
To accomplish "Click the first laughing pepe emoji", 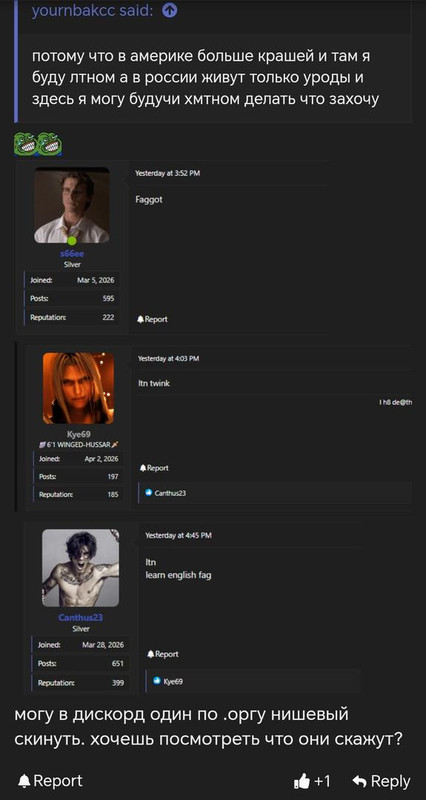I will click(x=26, y=143).
